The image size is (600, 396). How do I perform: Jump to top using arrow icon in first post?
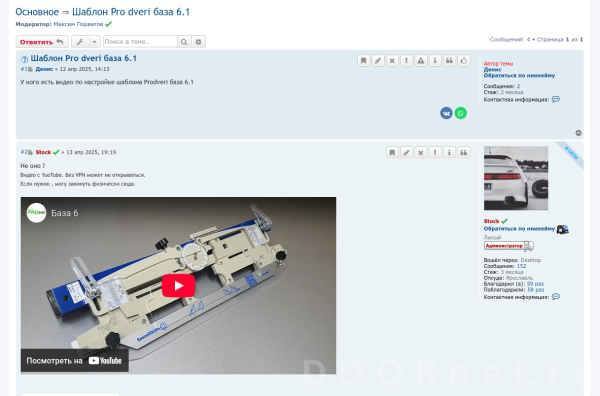(579, 133)
